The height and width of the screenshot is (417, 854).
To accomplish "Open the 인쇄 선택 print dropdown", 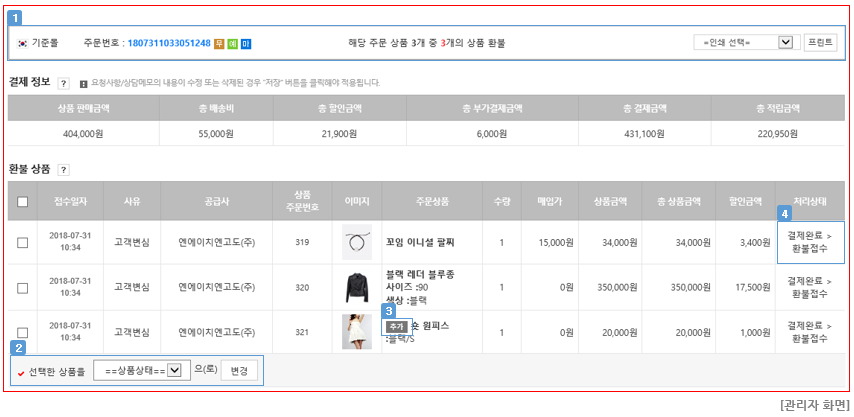I will click(747, 42).
